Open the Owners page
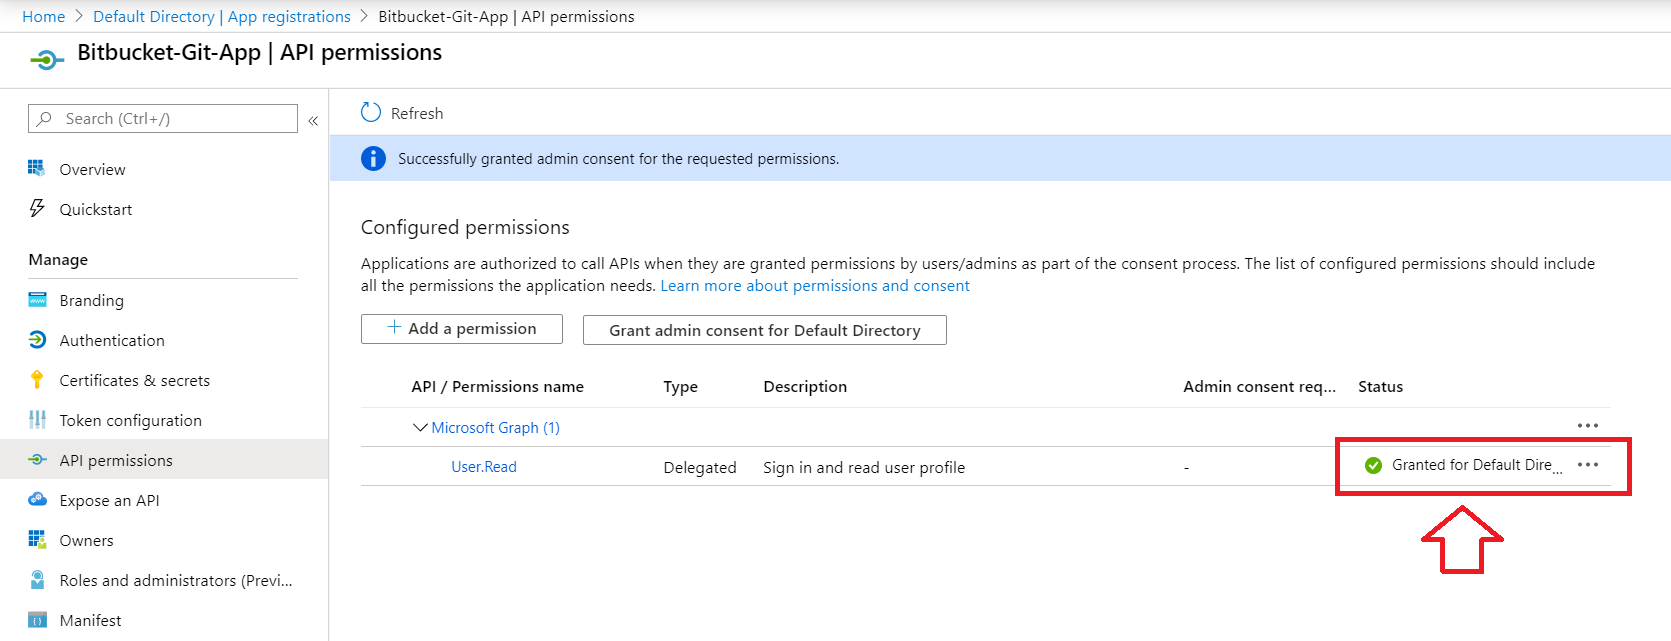Image resolution: width=1671 pixels, height=641 pixels. [87, 540]
